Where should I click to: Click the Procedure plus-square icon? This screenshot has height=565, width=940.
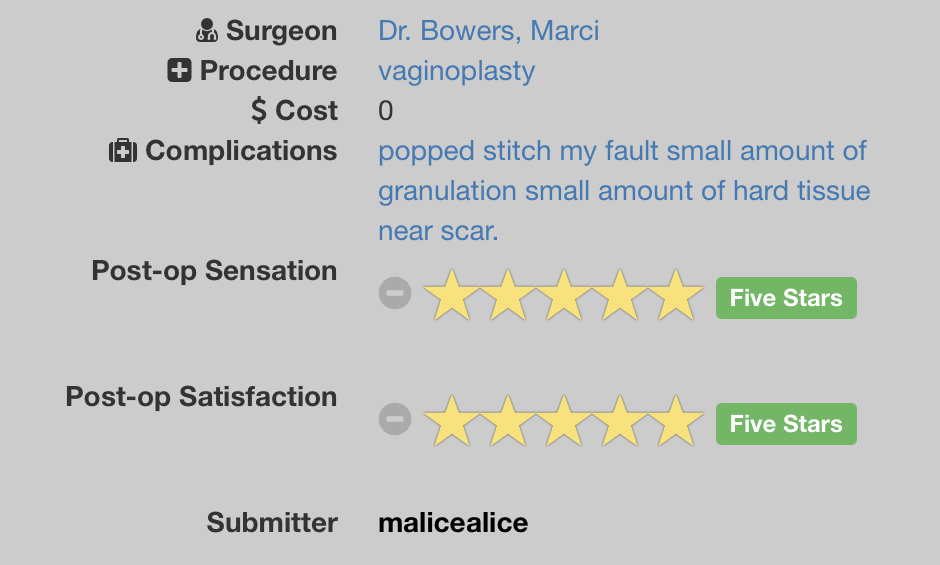(180, 71)
